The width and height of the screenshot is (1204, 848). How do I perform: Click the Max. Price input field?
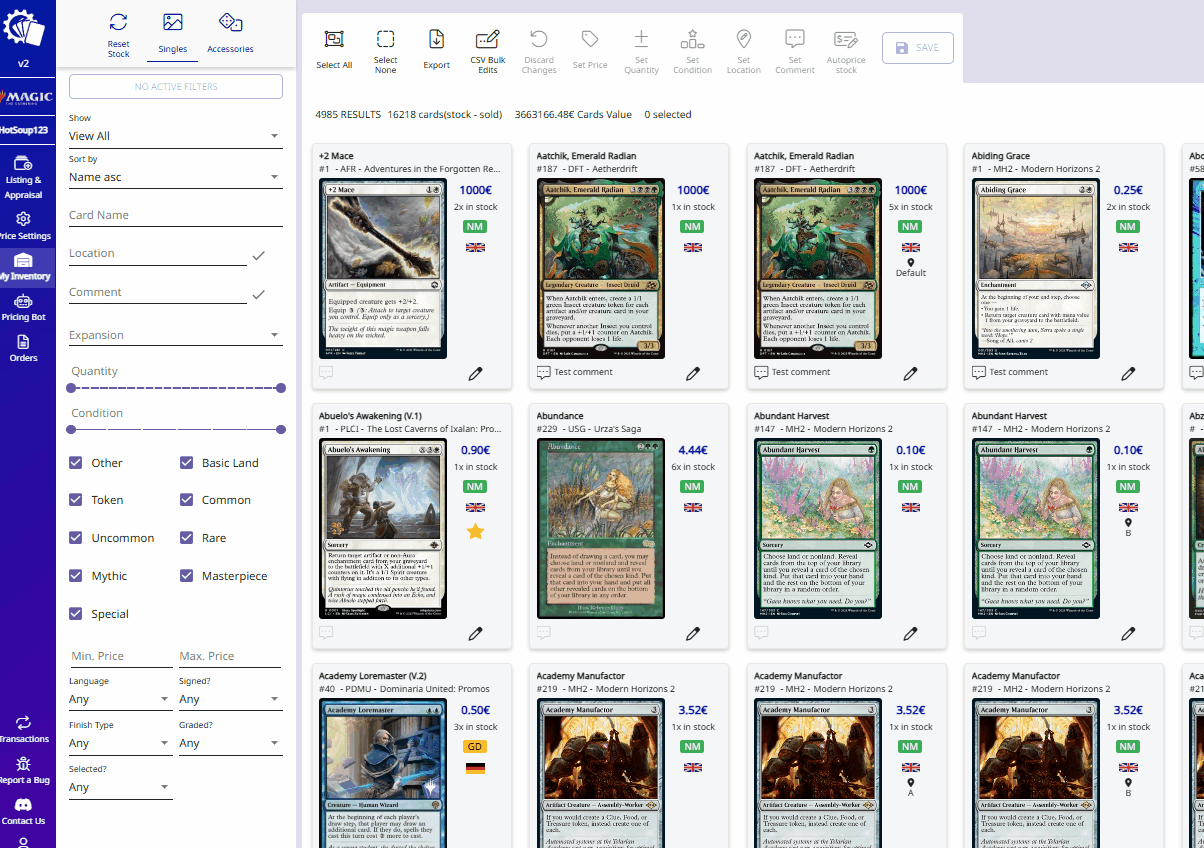(x=230, y=656)
